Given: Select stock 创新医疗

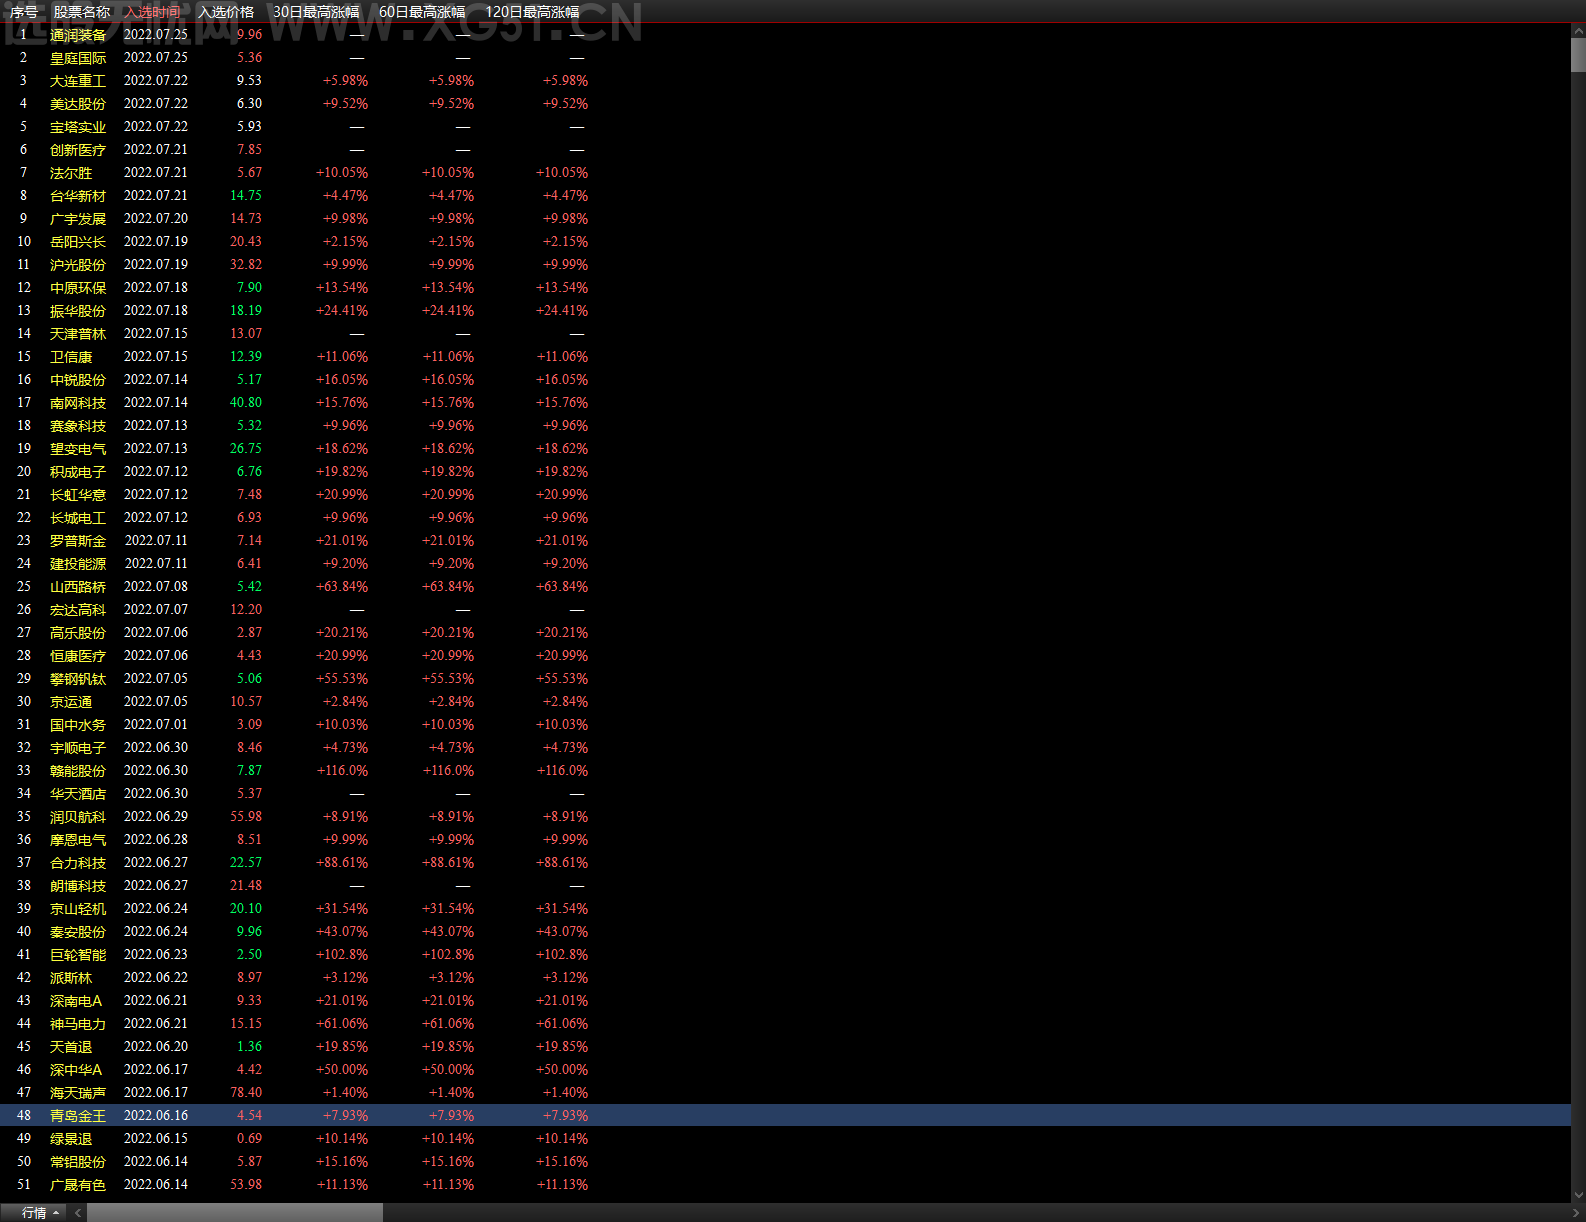Looking at the screenshot, I should [x=78, y=150].
